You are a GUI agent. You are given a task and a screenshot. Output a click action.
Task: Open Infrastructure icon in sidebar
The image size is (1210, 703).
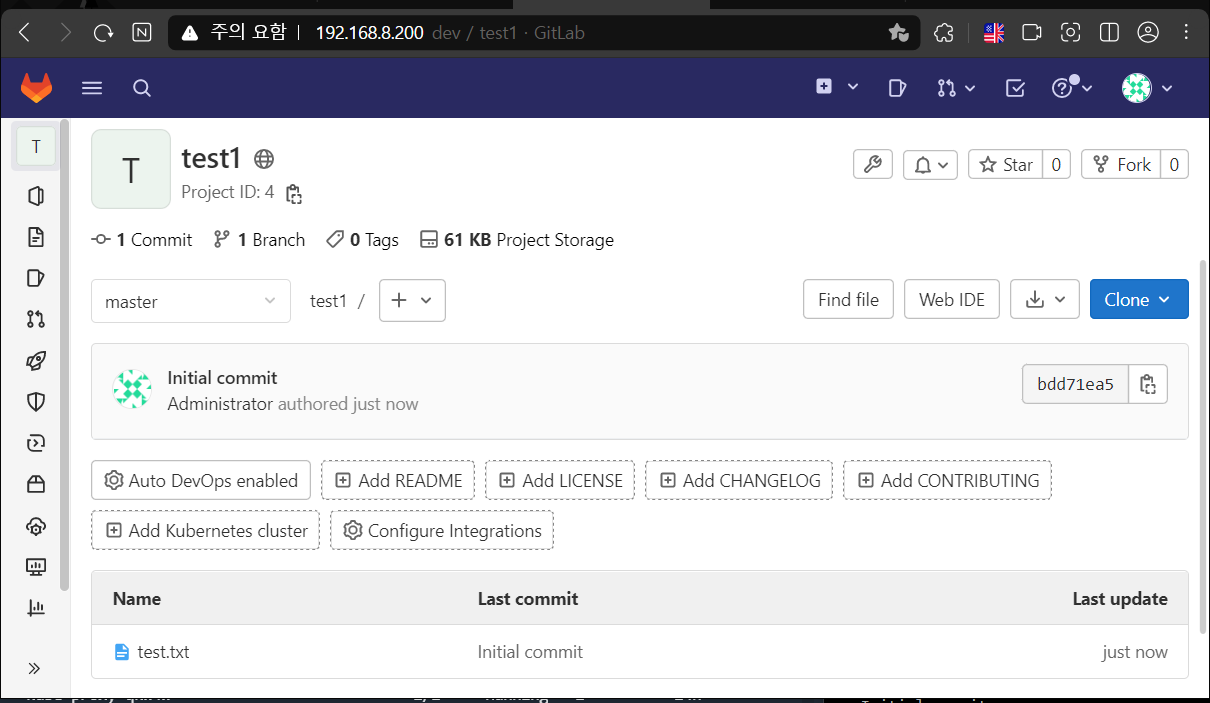click(x=36, y=526)
